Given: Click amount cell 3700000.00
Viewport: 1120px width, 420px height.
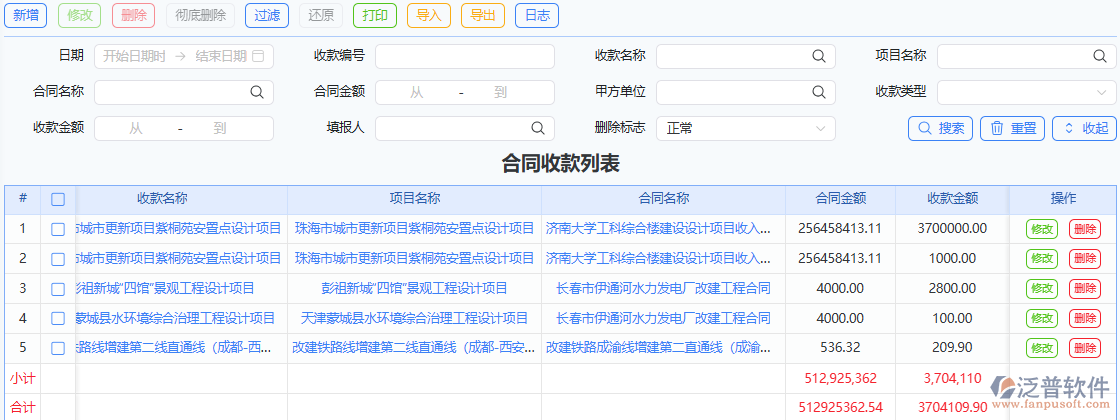Looking at the screenshot, I should (952, 229).
